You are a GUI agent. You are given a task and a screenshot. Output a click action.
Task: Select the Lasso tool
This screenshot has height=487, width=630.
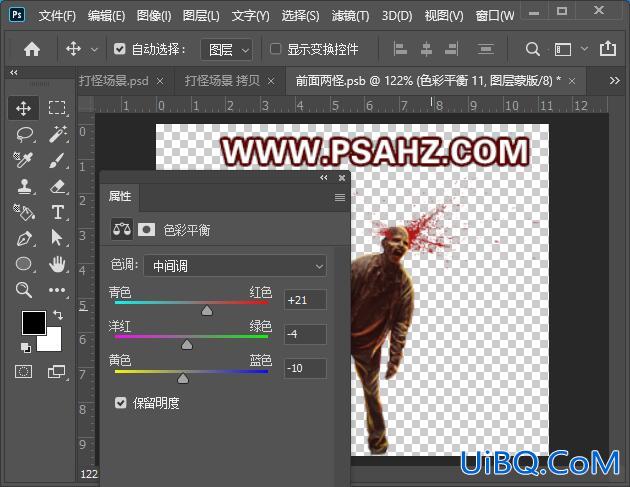(x=24, y=134)
